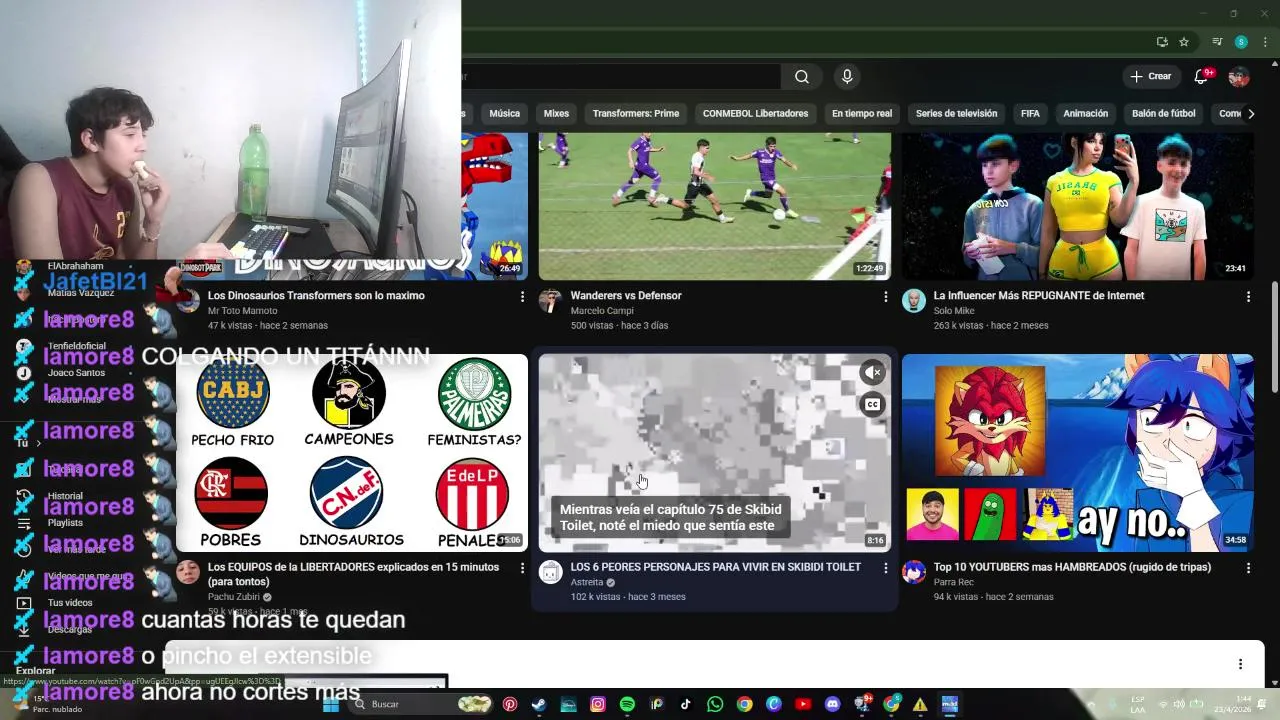Bookmark this page with the star icon
1280x720 pixels.
(x=1184, y=42)
